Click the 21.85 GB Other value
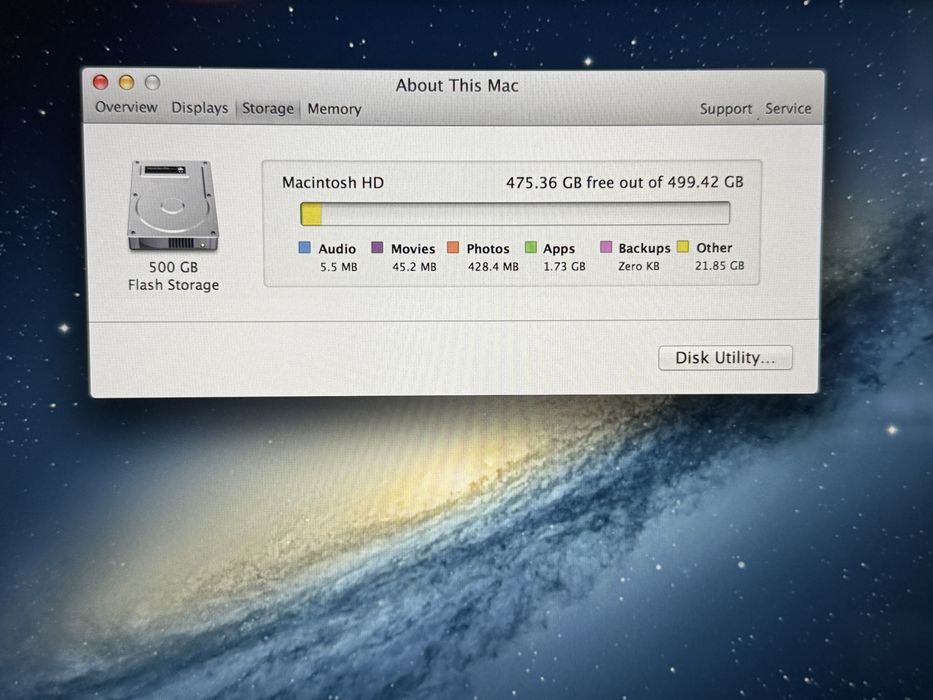This screenshot has height=700, width=933. click(x=719, y=265)
